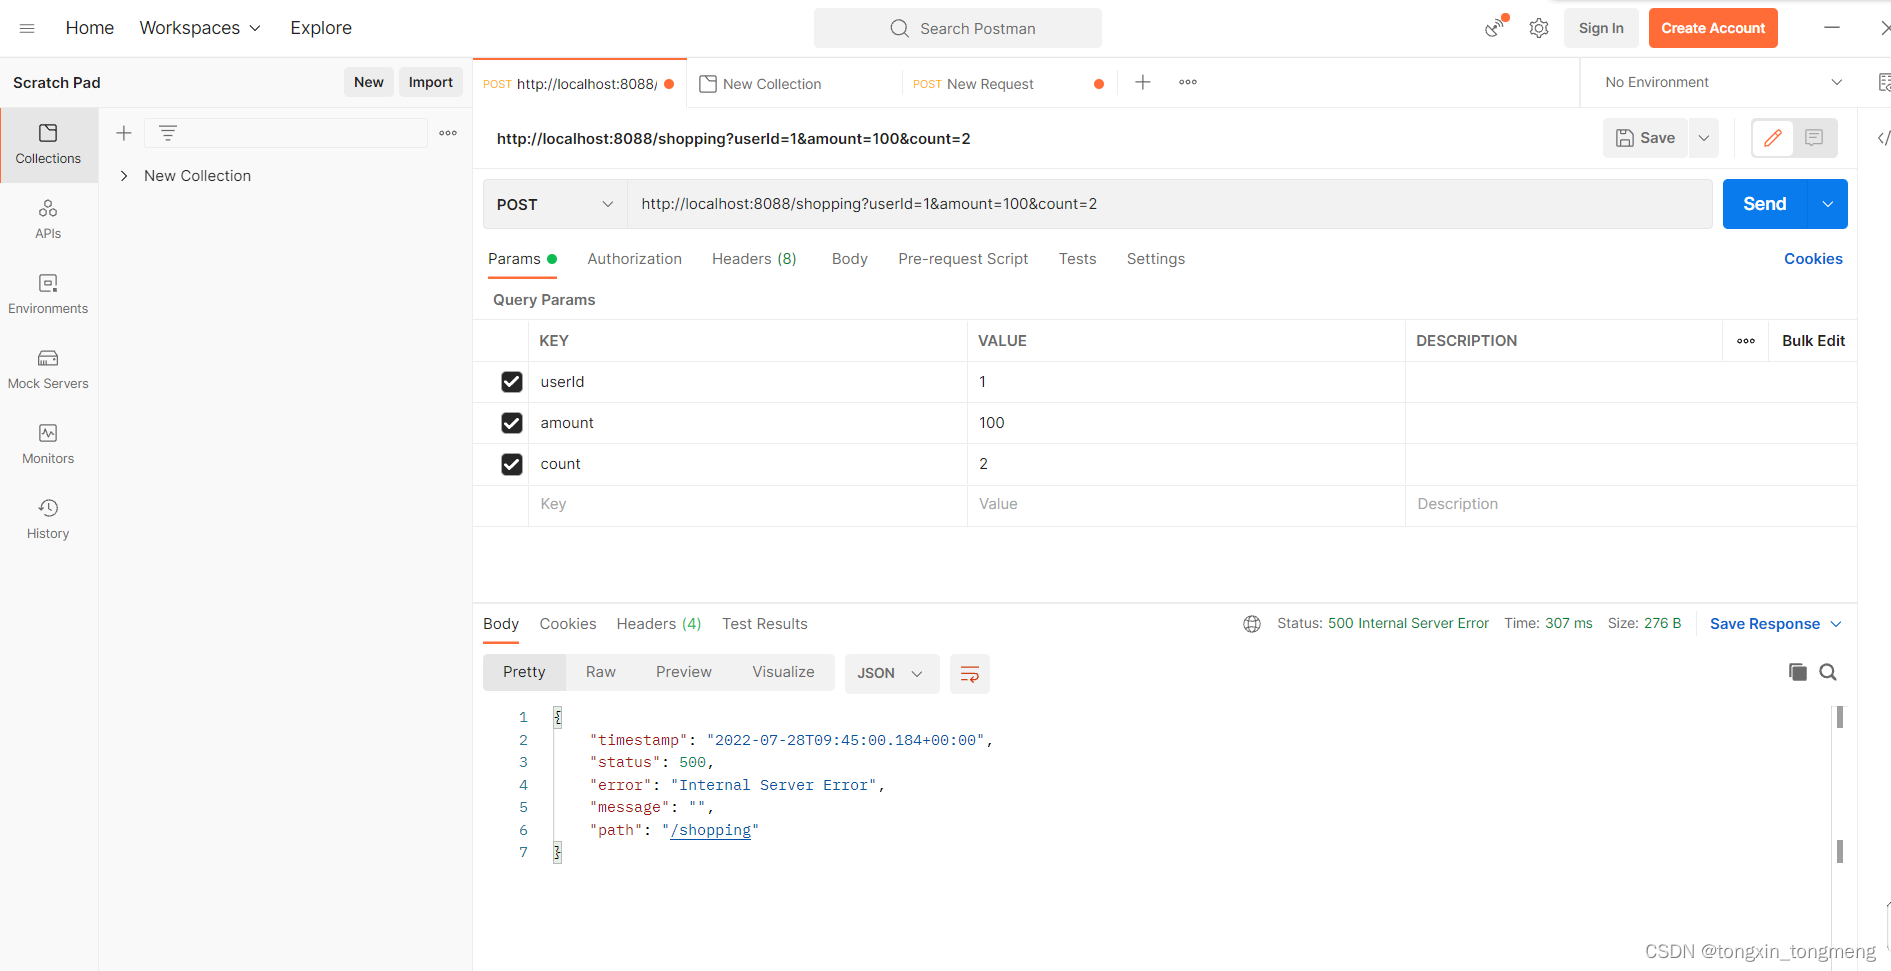The width and height of the screenshot is (1891, 971).
Task: Click the Sign In button
Action: [x=1601, y=28]
